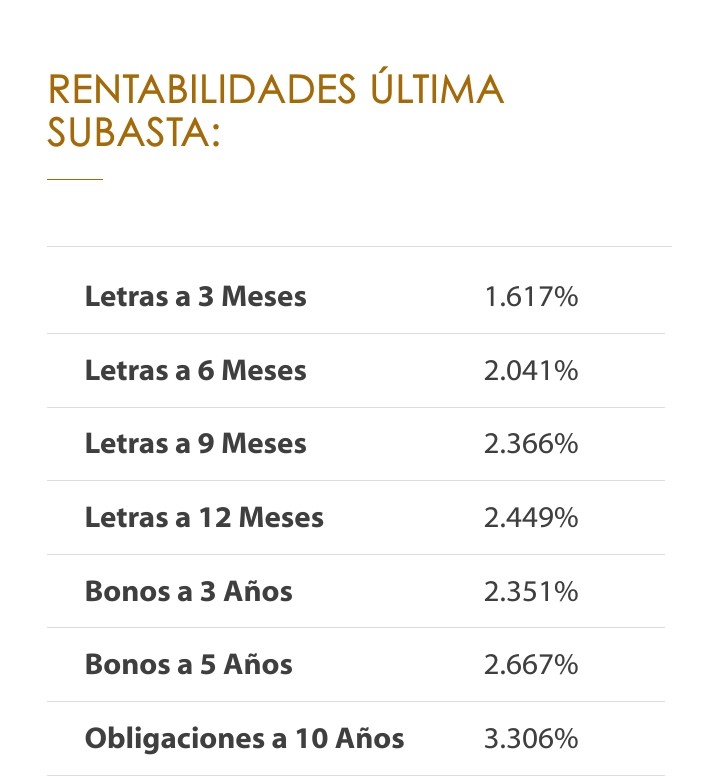This screenshot has height=780, width=720.
Task: Click the 2.351% value
Action: (531, 591)
